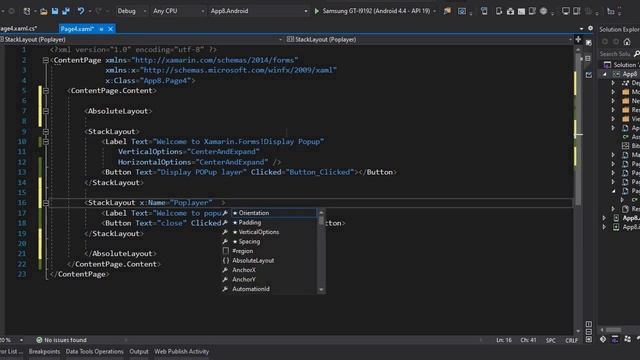The height and width of the screenshot is (360, 640).
Task: Open tab list dropdown arrow above editor
Action: tap(581, 29)
